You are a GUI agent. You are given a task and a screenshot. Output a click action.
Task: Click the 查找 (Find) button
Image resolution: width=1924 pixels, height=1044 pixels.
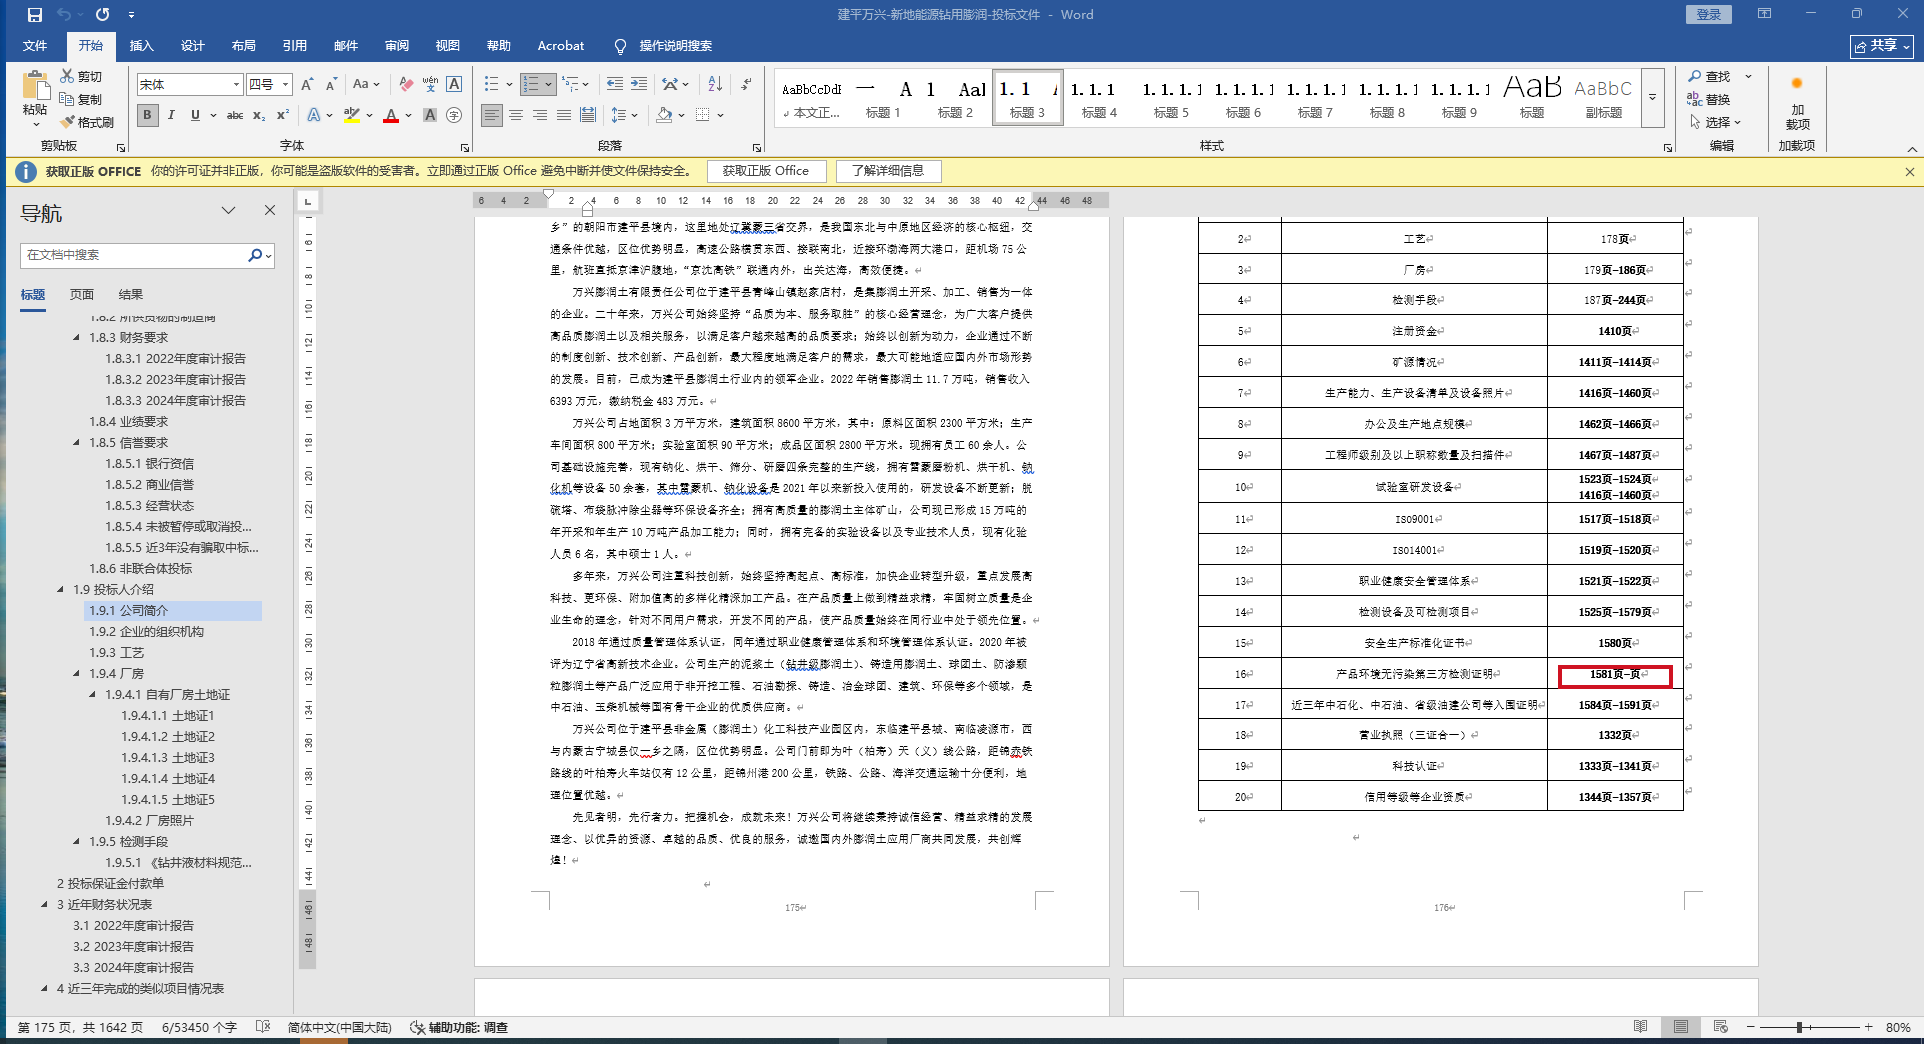click(x=1709, y=76)
